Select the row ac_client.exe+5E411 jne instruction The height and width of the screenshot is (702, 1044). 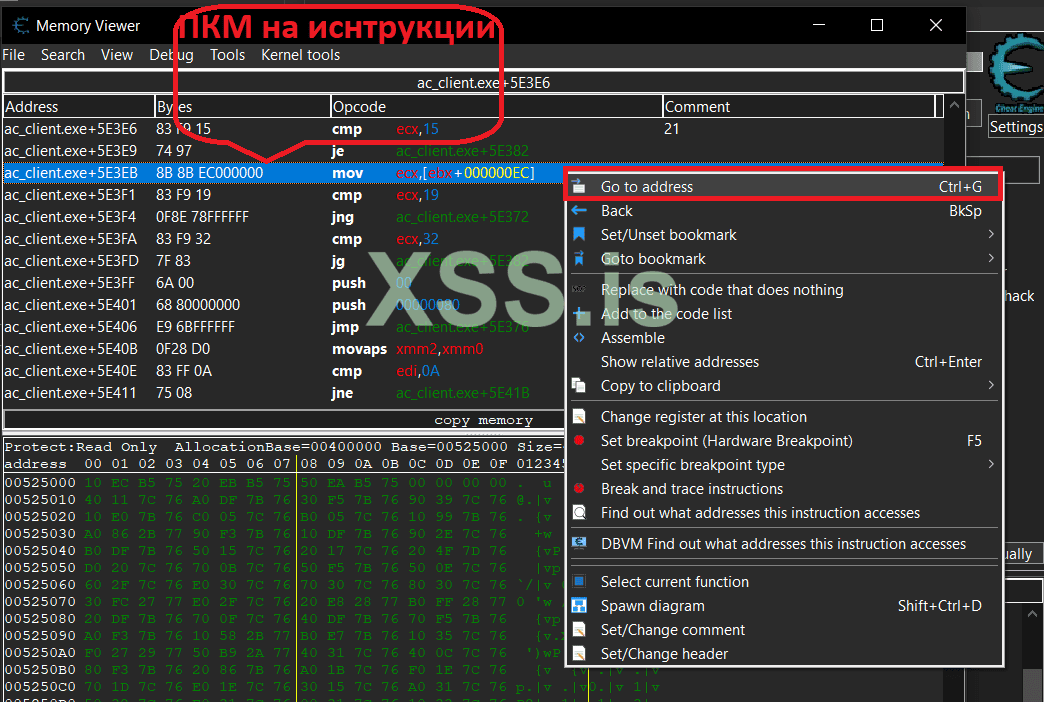(284, 392)
